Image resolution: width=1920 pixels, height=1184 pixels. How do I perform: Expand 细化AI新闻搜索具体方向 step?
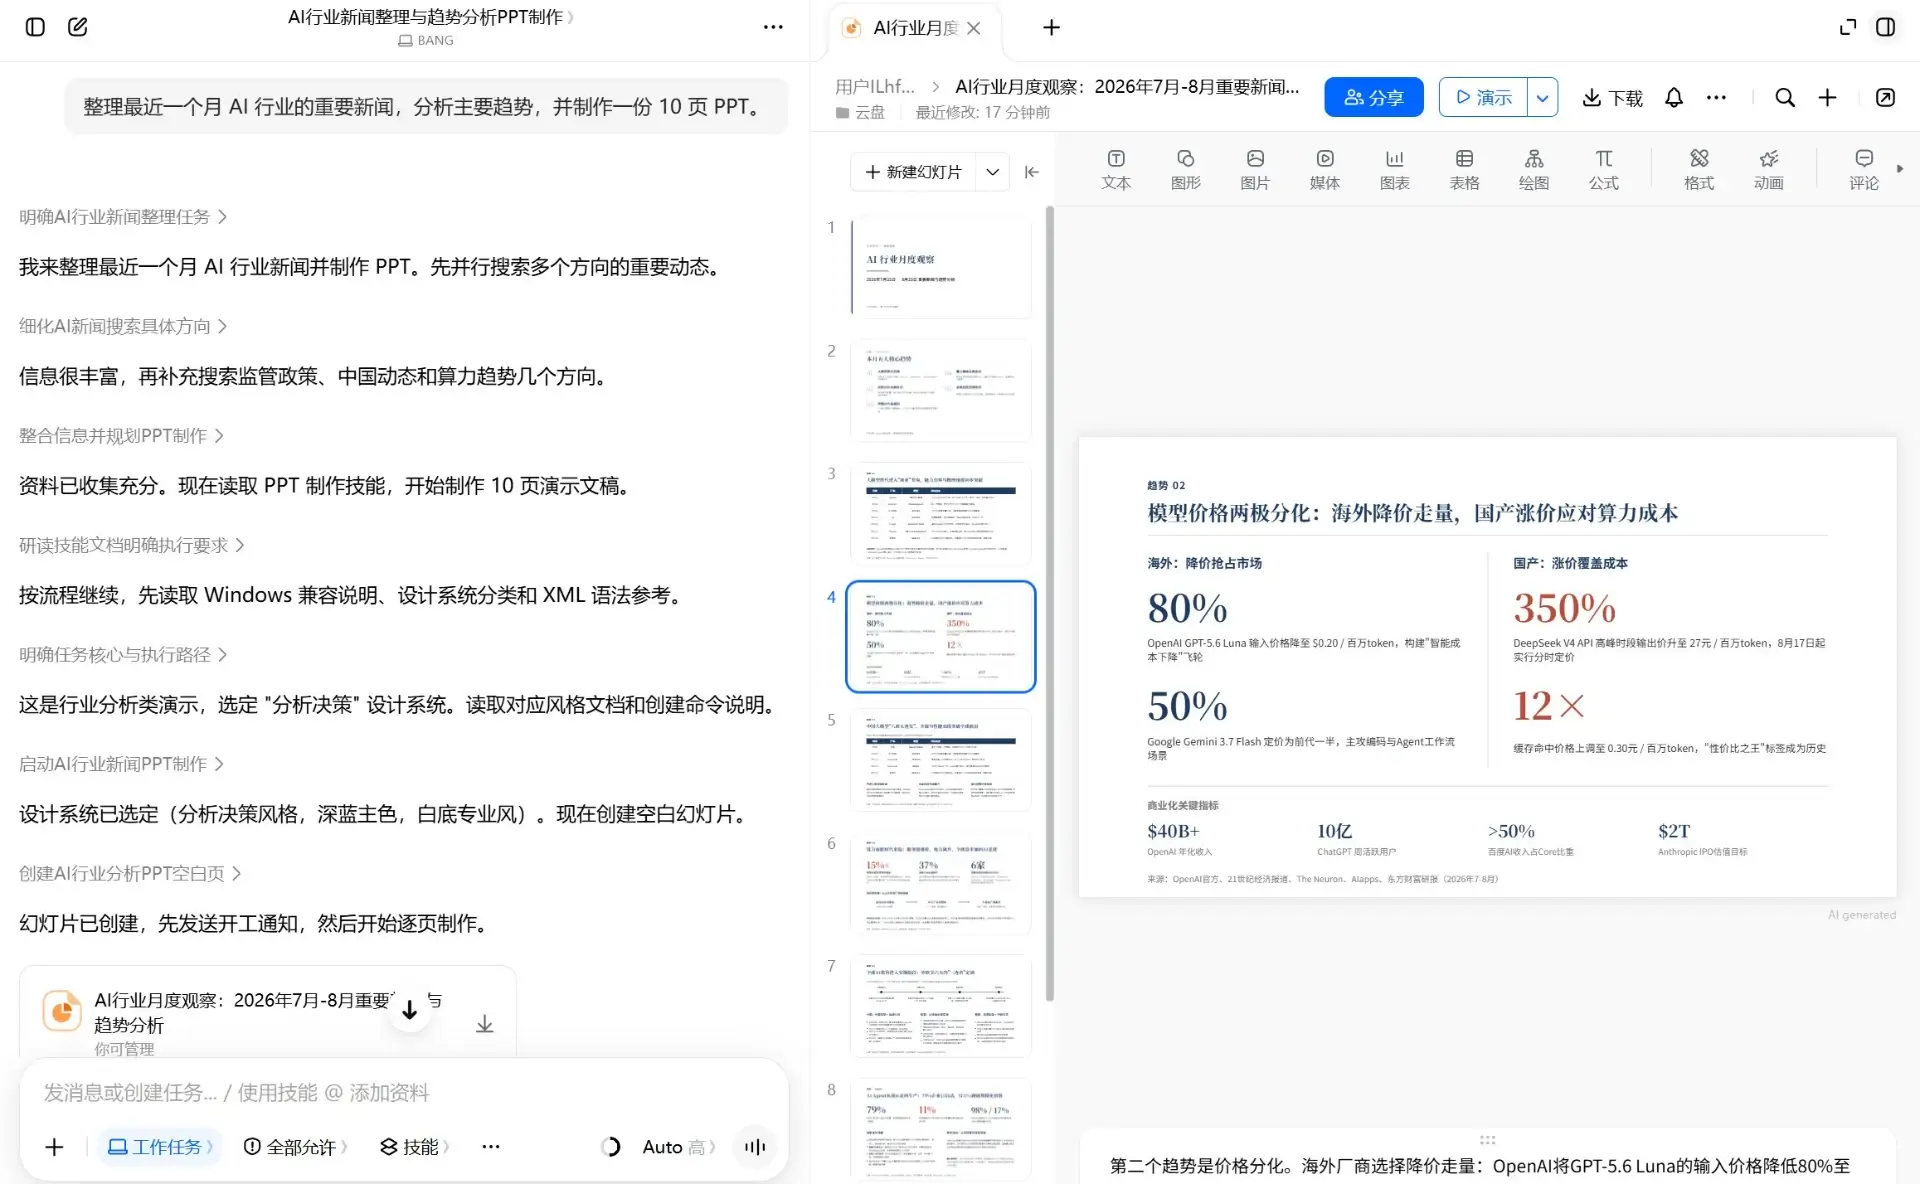(x=123, y=326)
